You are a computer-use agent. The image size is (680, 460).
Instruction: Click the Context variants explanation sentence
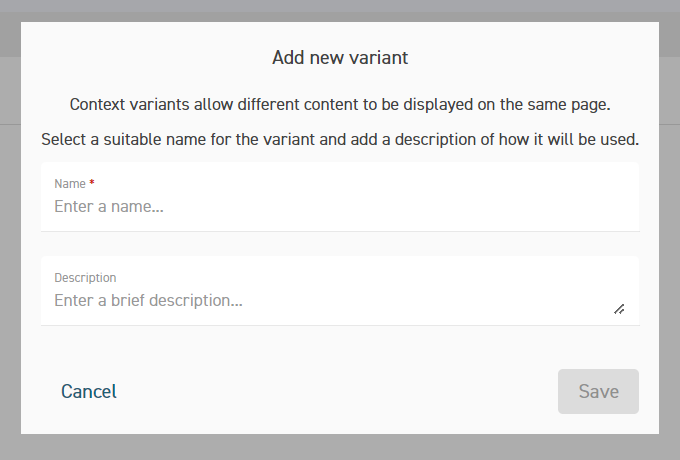(x=340, y=104)
